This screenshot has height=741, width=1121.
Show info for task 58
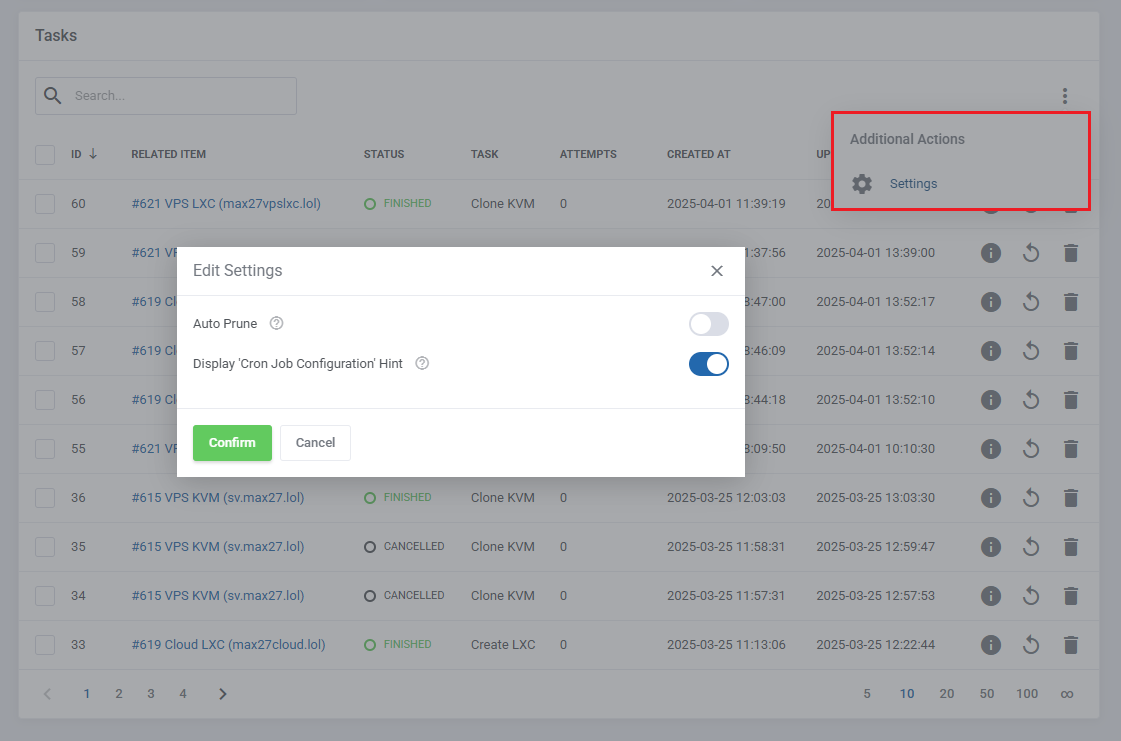991,302
